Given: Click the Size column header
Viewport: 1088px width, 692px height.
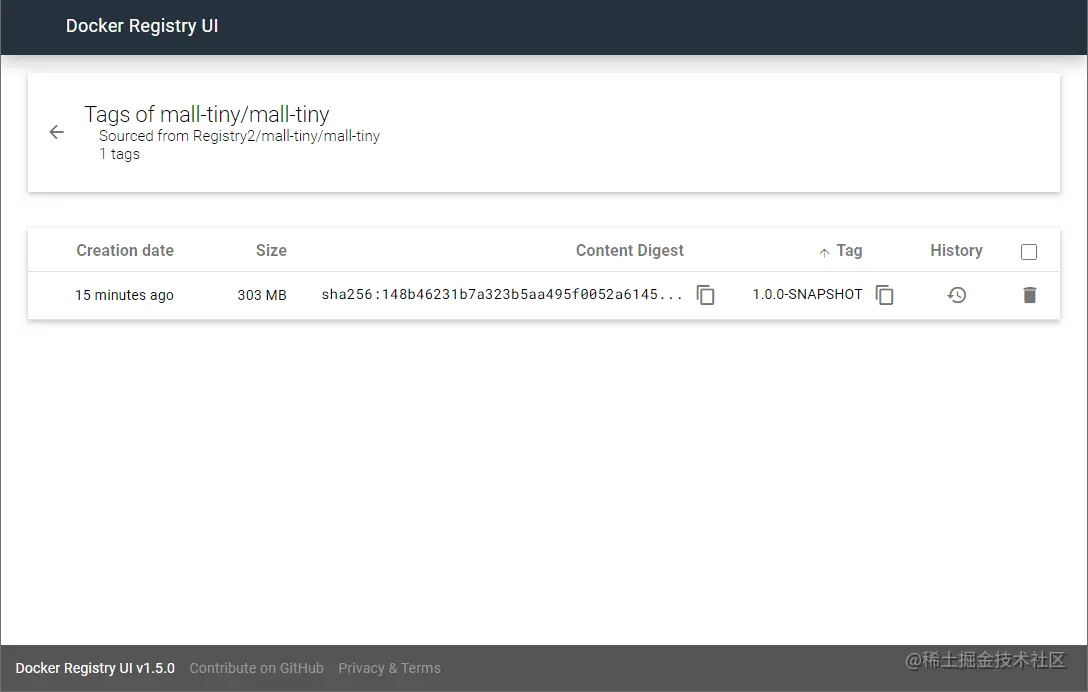Looking at the screenshot, I should pyautogui.click(x=271, y=251).
